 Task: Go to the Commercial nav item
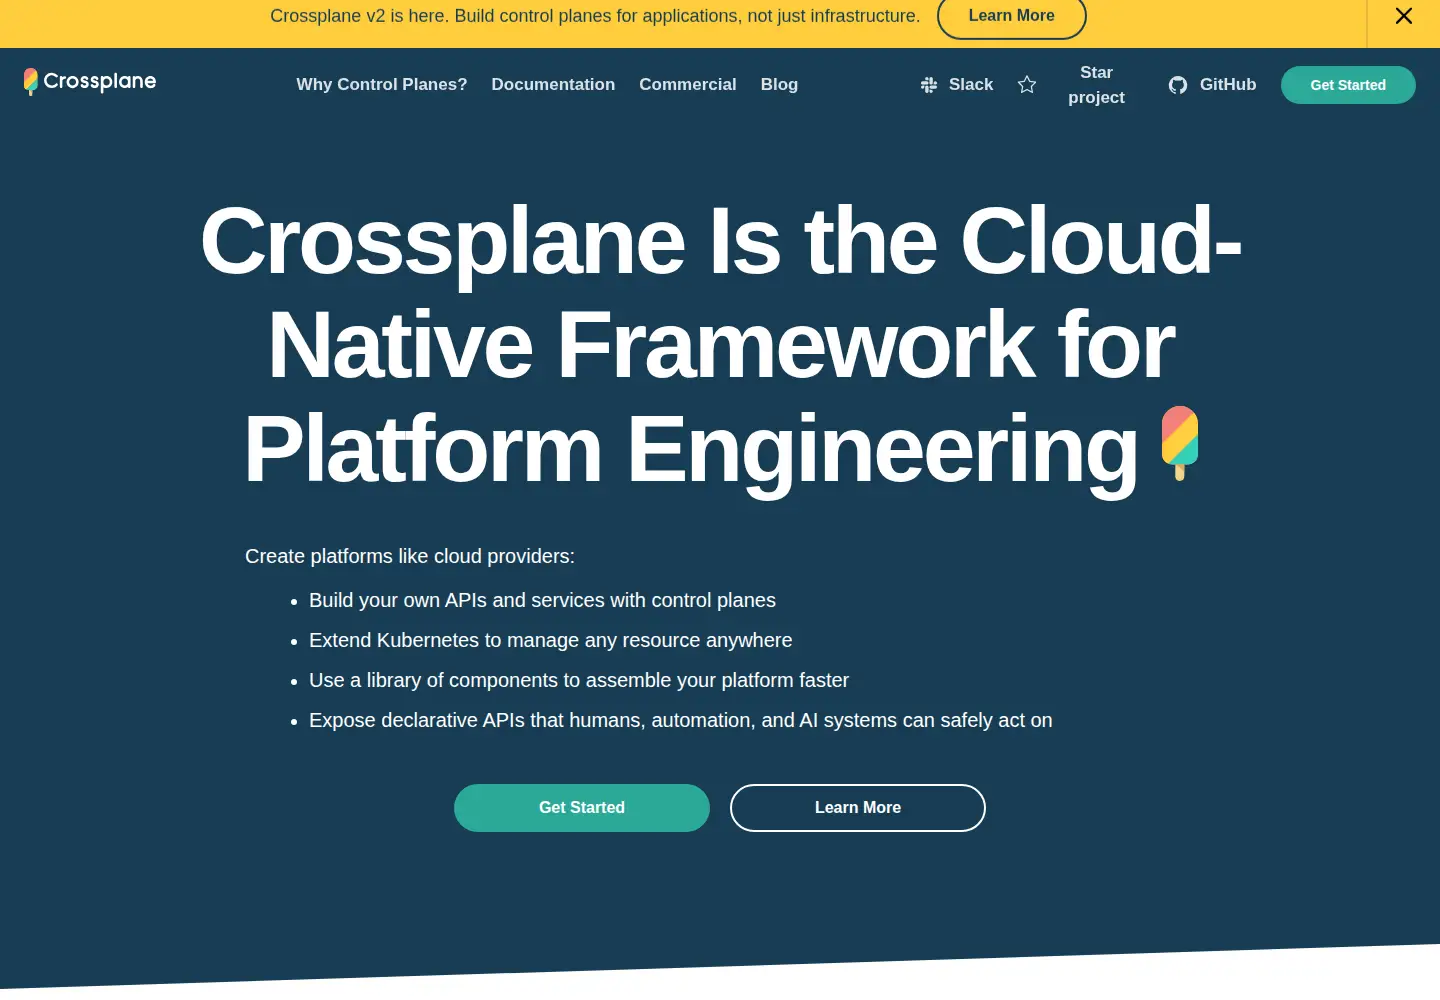pos(688,85)
